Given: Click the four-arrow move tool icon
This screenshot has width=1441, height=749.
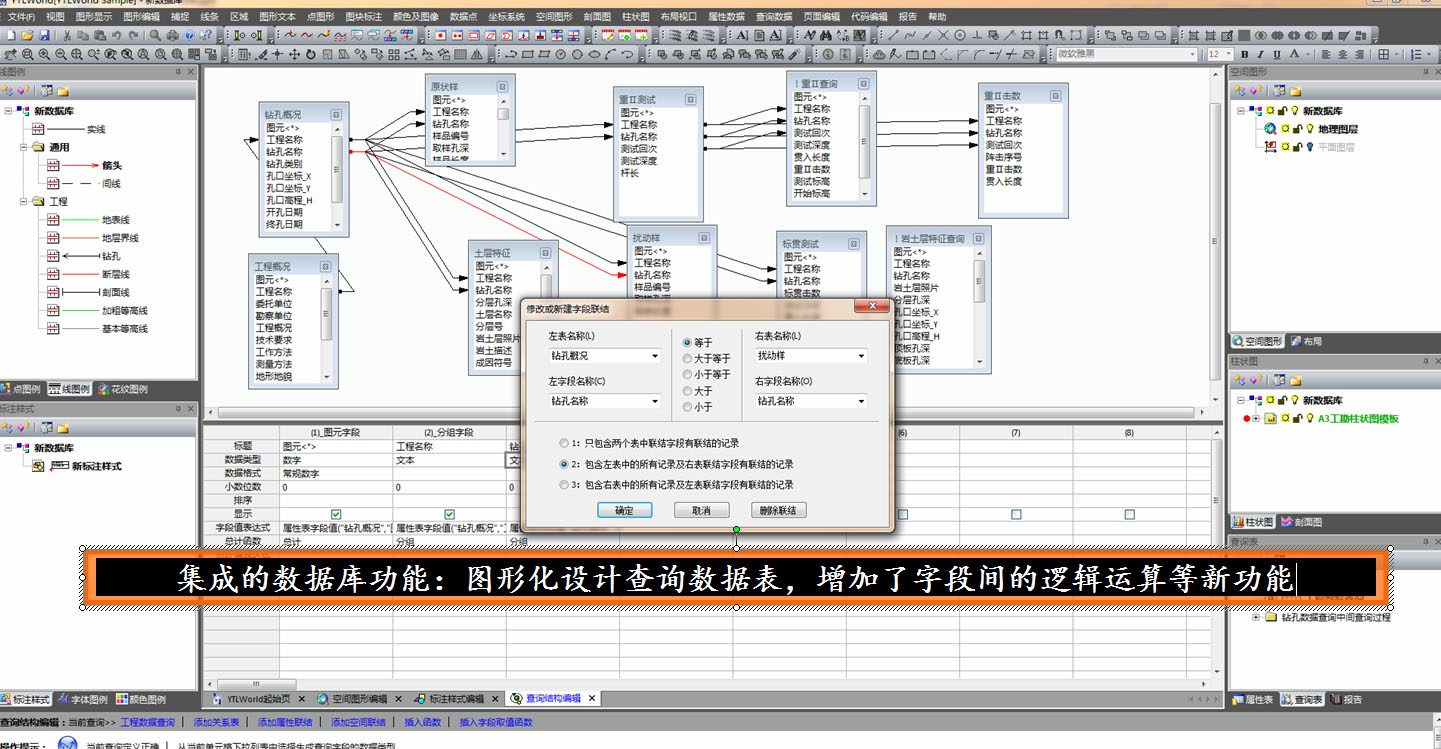Looking at the screenshot, I should tap(294, 54).
